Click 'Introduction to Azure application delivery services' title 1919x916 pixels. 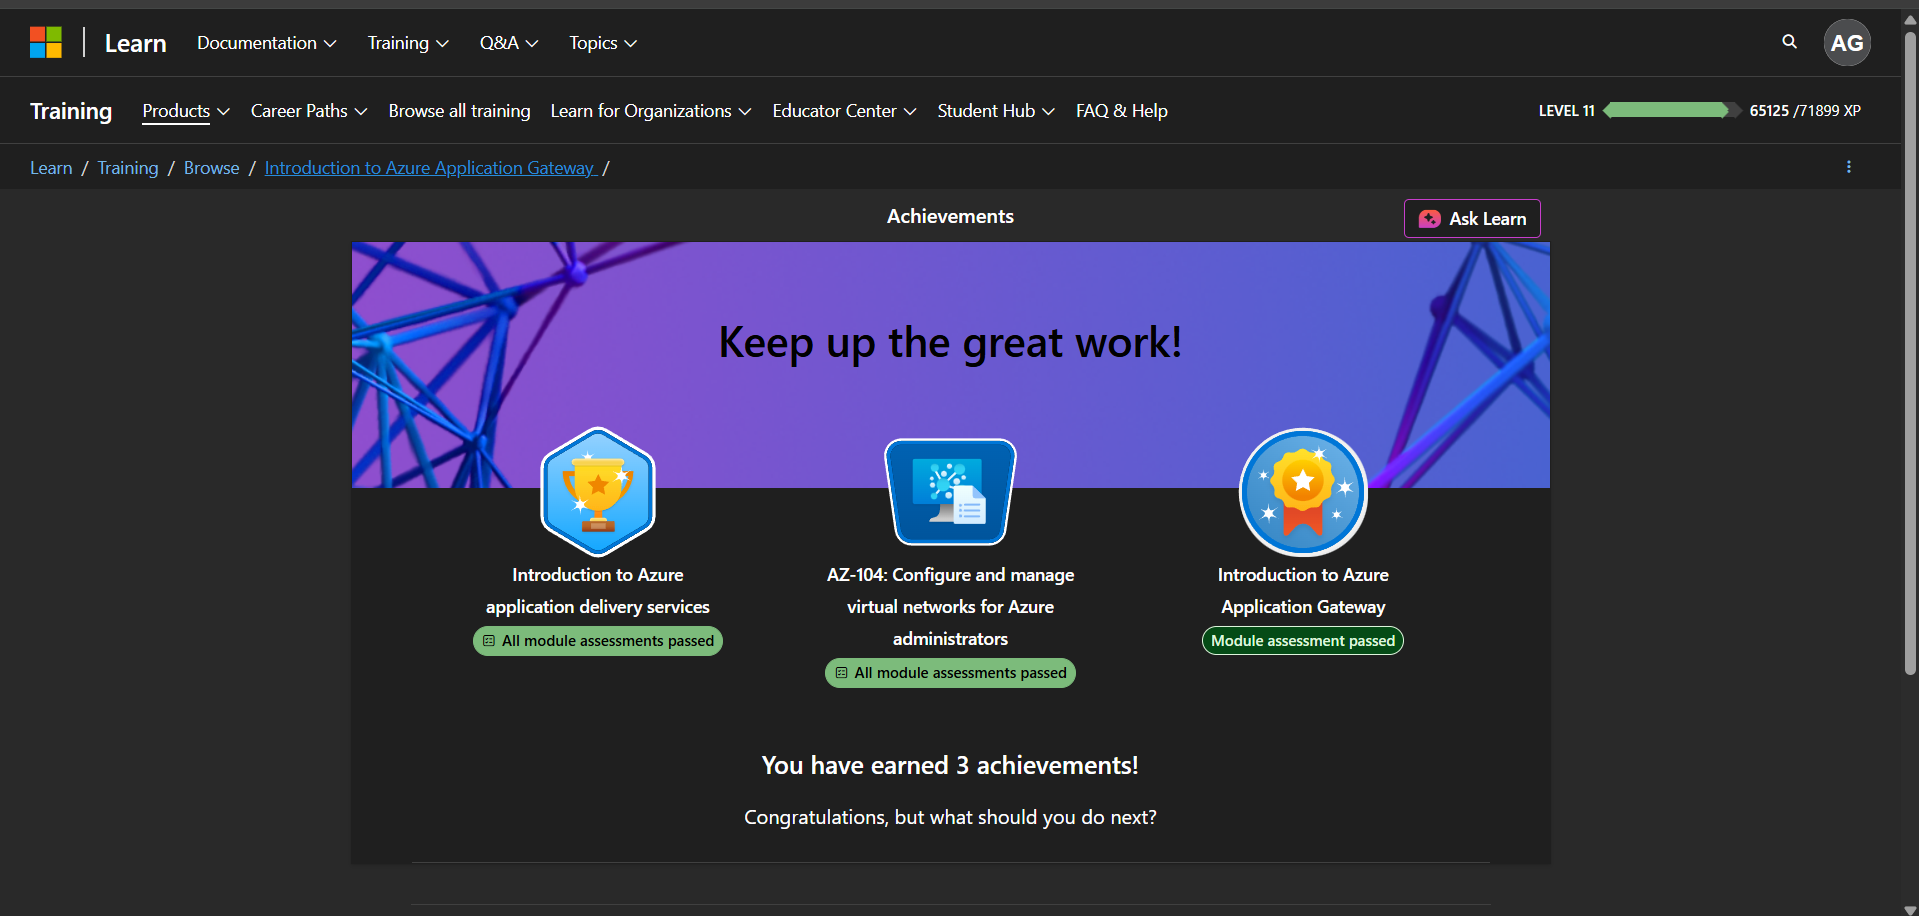(598, 591)
